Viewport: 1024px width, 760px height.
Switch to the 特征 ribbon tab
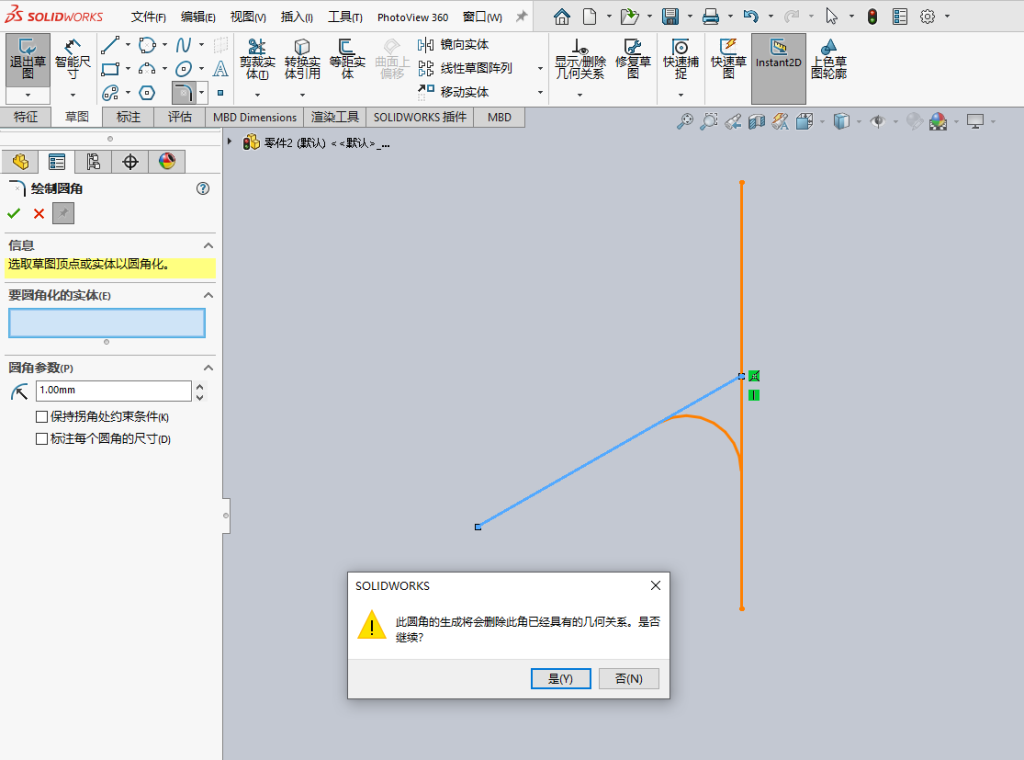coord(26,117)
